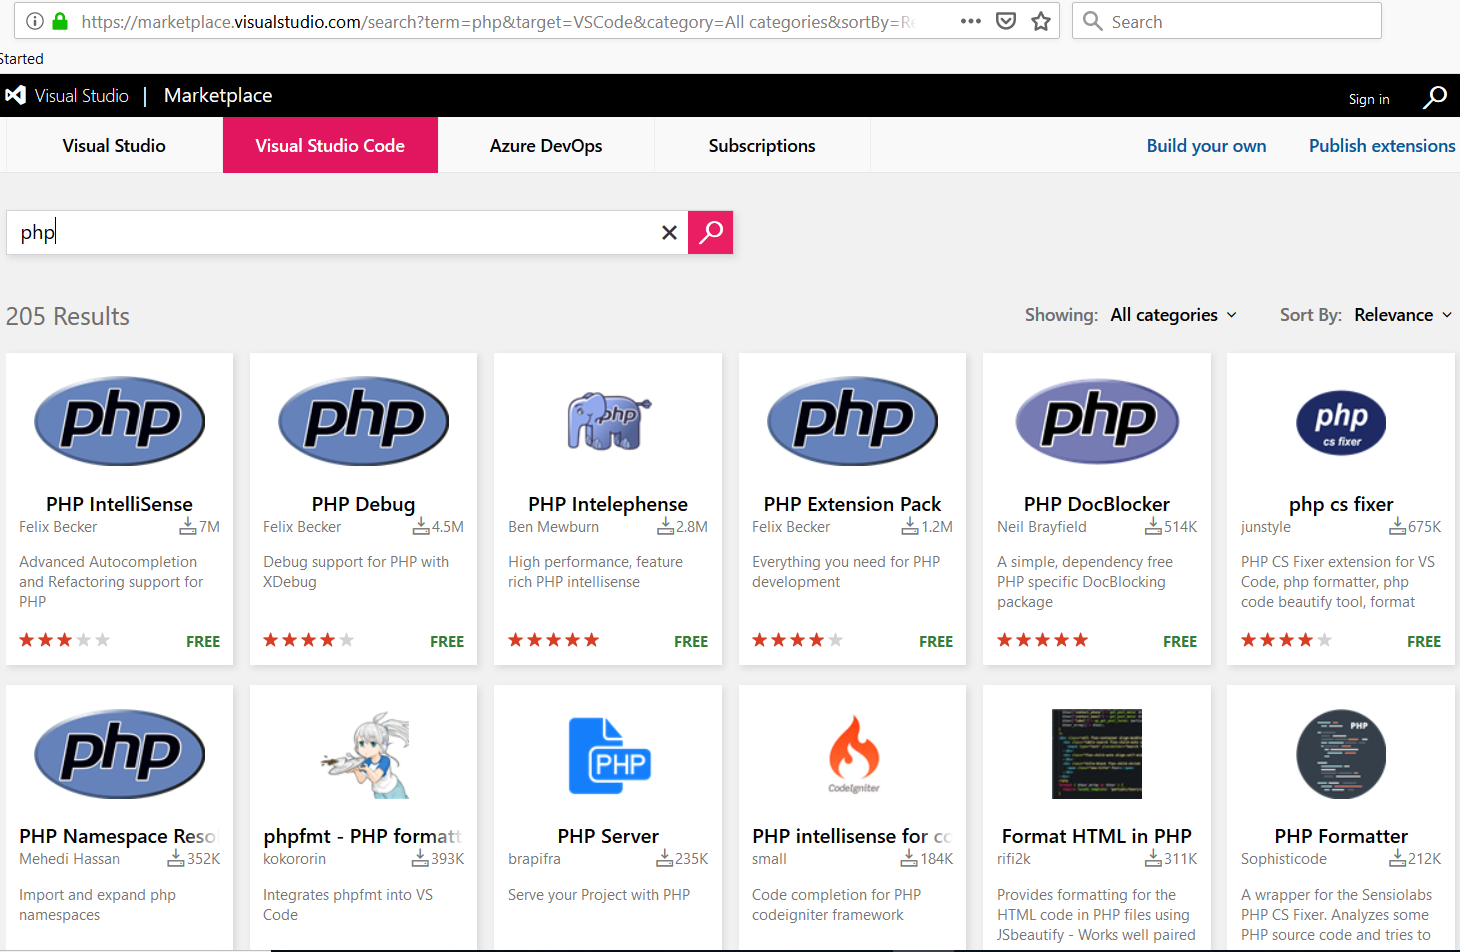Submit search with pink magnifier button
This screenshot has width=1460, height=952.
[710, 232]
